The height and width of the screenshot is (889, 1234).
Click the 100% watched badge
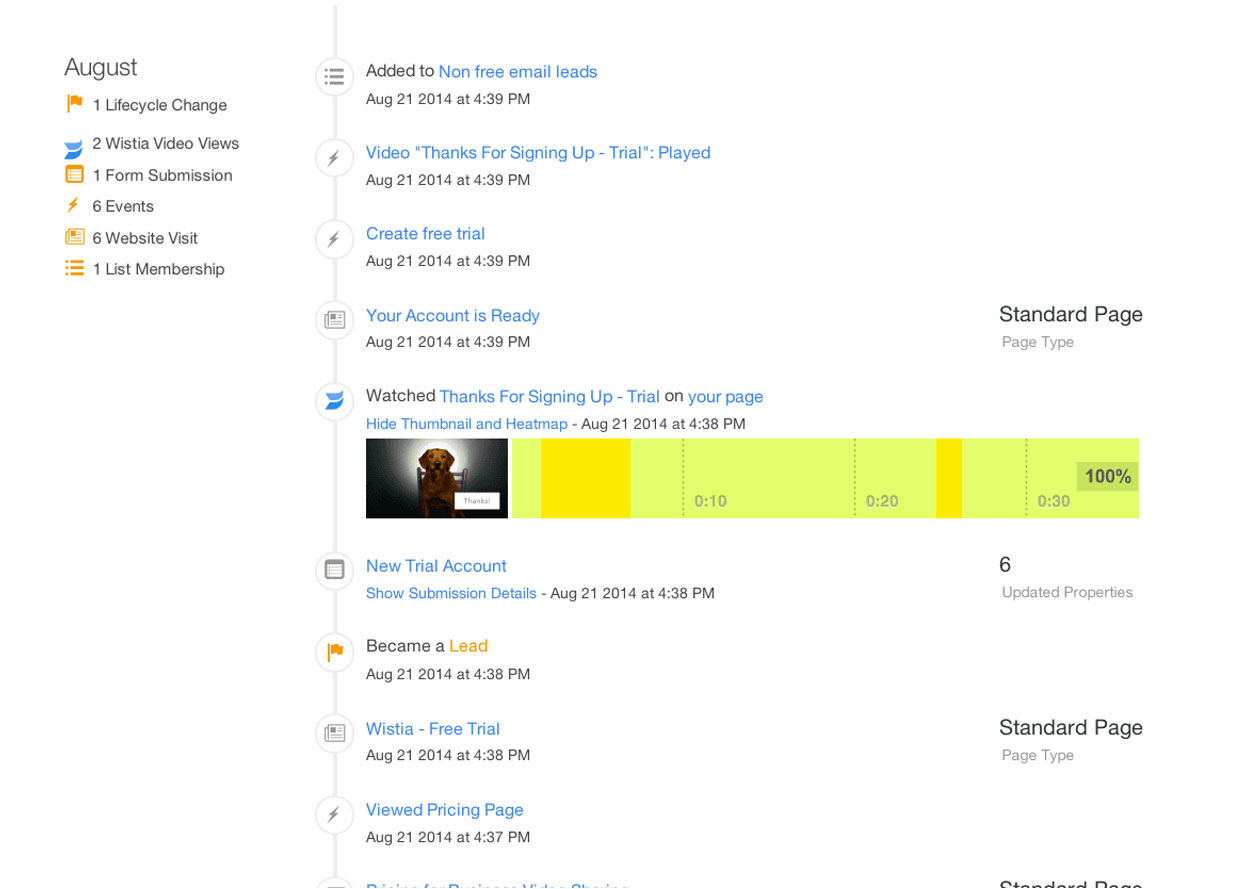[x=1107, y=476]
